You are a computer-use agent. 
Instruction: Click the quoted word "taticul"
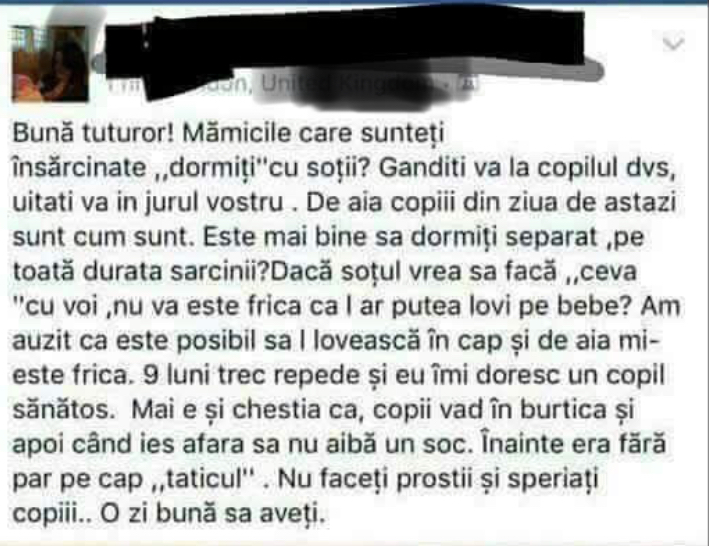(x=201, y=479)
